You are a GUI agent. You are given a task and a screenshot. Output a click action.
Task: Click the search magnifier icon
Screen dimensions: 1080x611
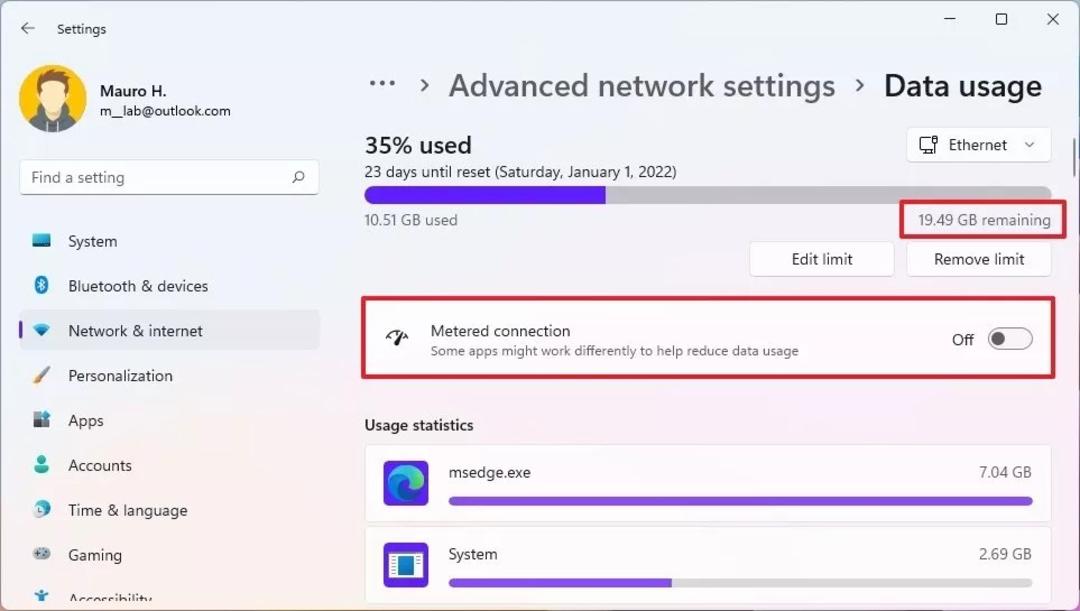click(x=298, y=177)
